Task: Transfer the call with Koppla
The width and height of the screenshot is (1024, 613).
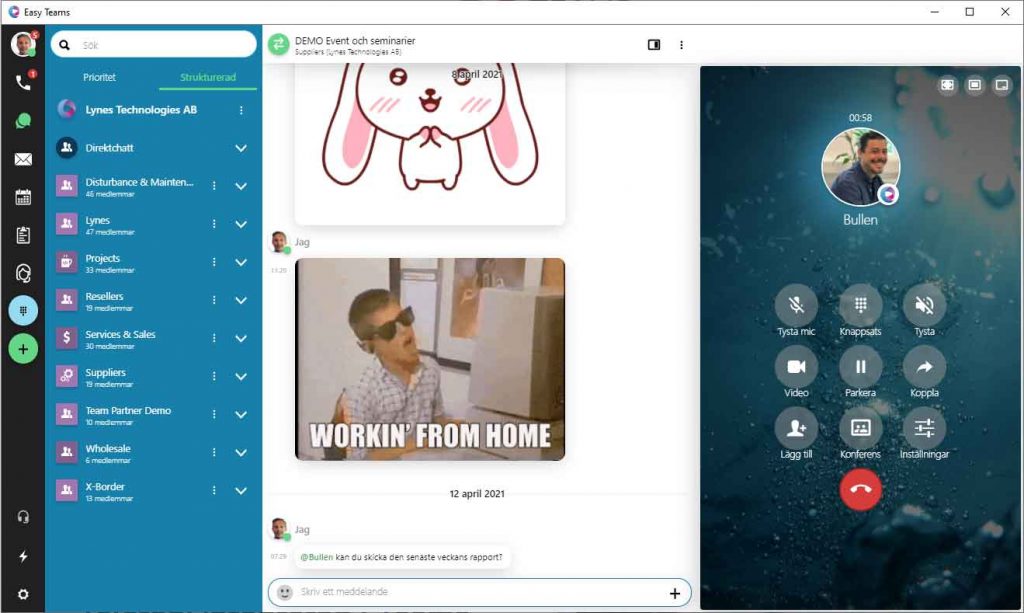Action: 924,367
